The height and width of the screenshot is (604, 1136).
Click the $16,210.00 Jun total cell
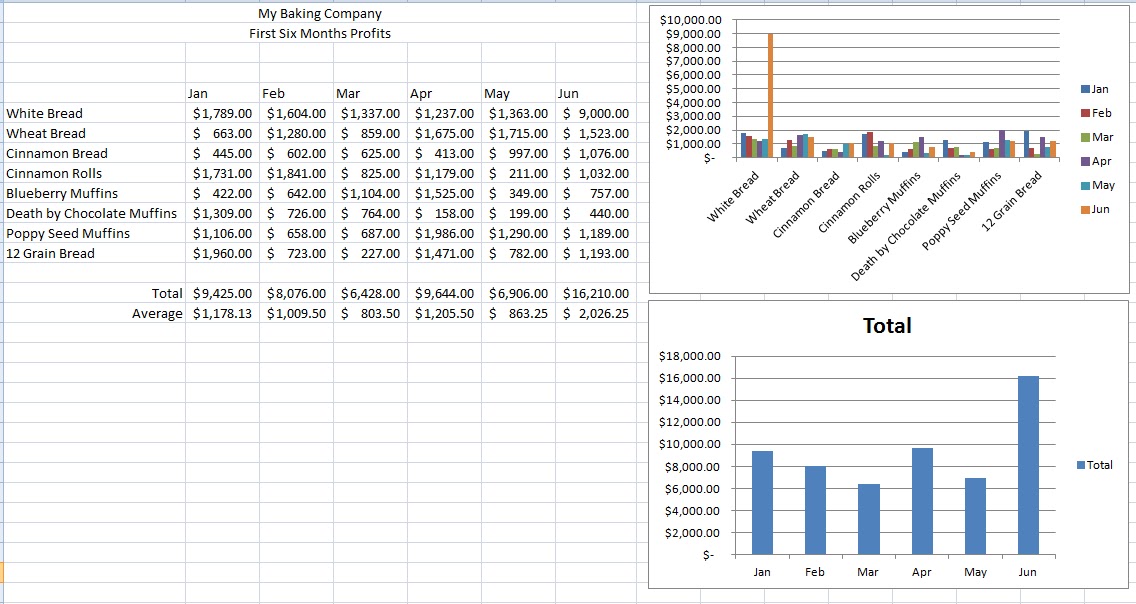click(x=596, y=293)
